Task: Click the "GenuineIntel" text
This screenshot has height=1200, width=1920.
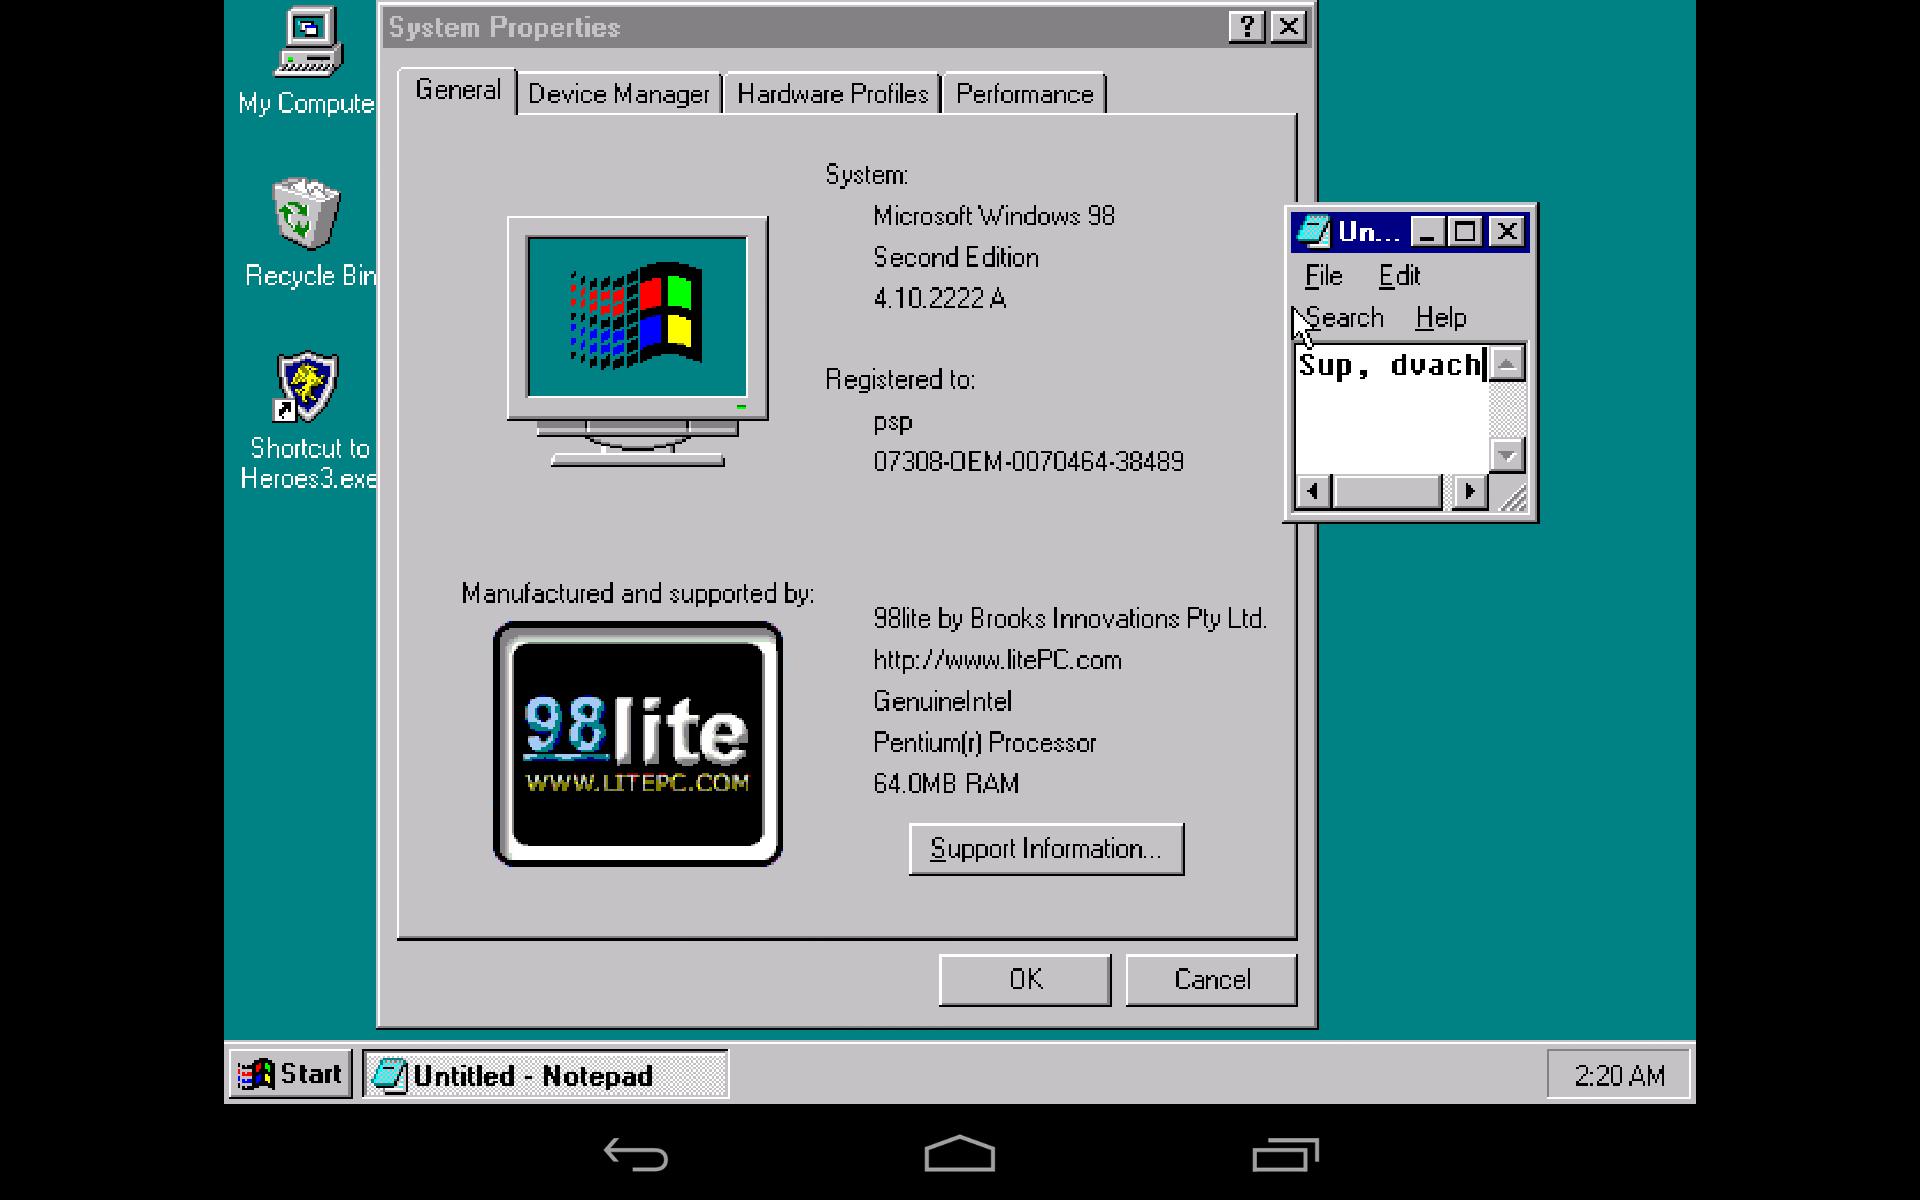Action: point(942,702)
